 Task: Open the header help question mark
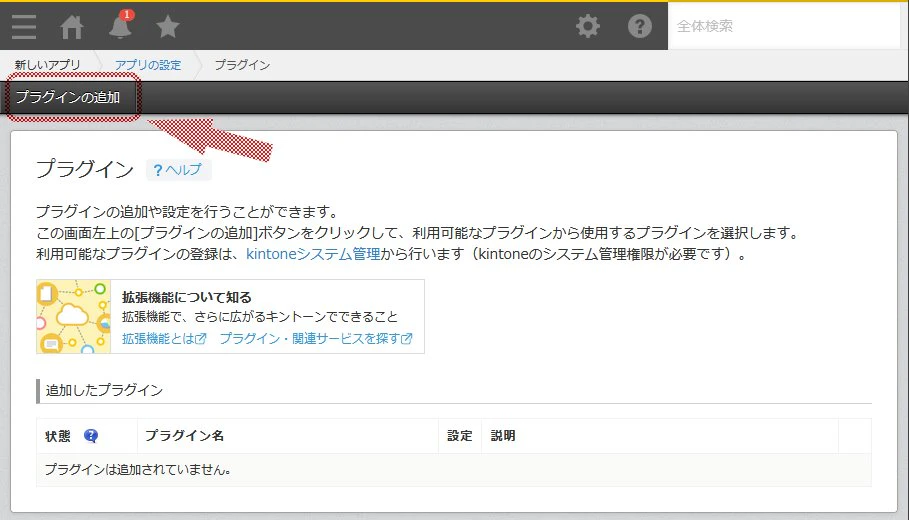tap(639, 26)
